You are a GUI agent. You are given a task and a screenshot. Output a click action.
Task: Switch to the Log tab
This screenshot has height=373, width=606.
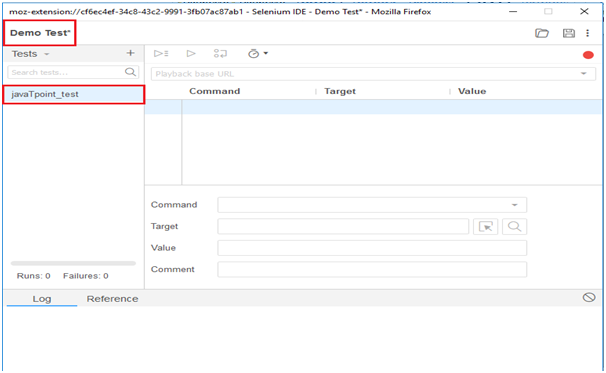42,299
